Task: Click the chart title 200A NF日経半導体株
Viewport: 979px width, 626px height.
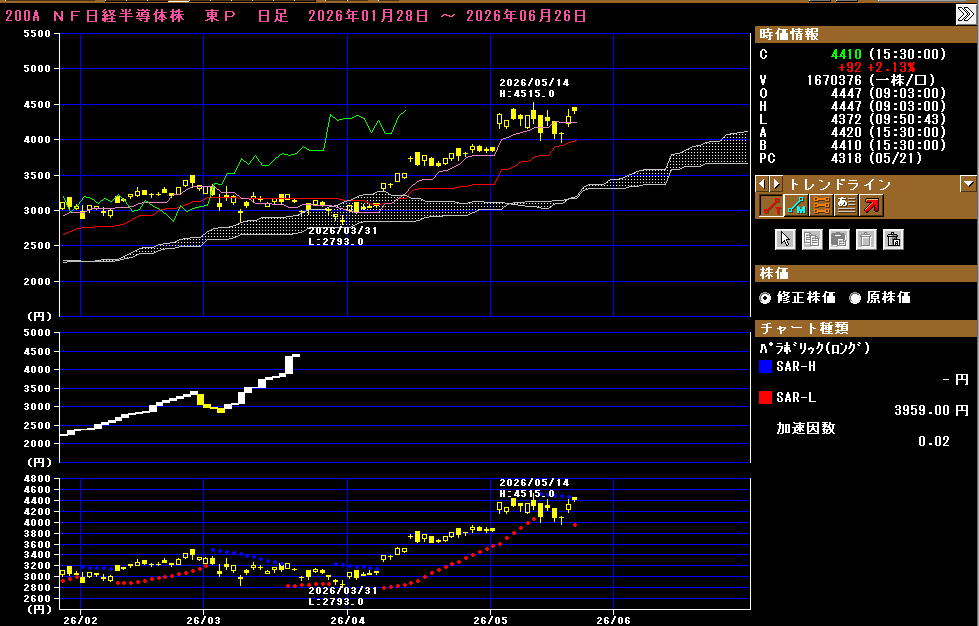Action: pyautogui.click(x=95, y=16)
